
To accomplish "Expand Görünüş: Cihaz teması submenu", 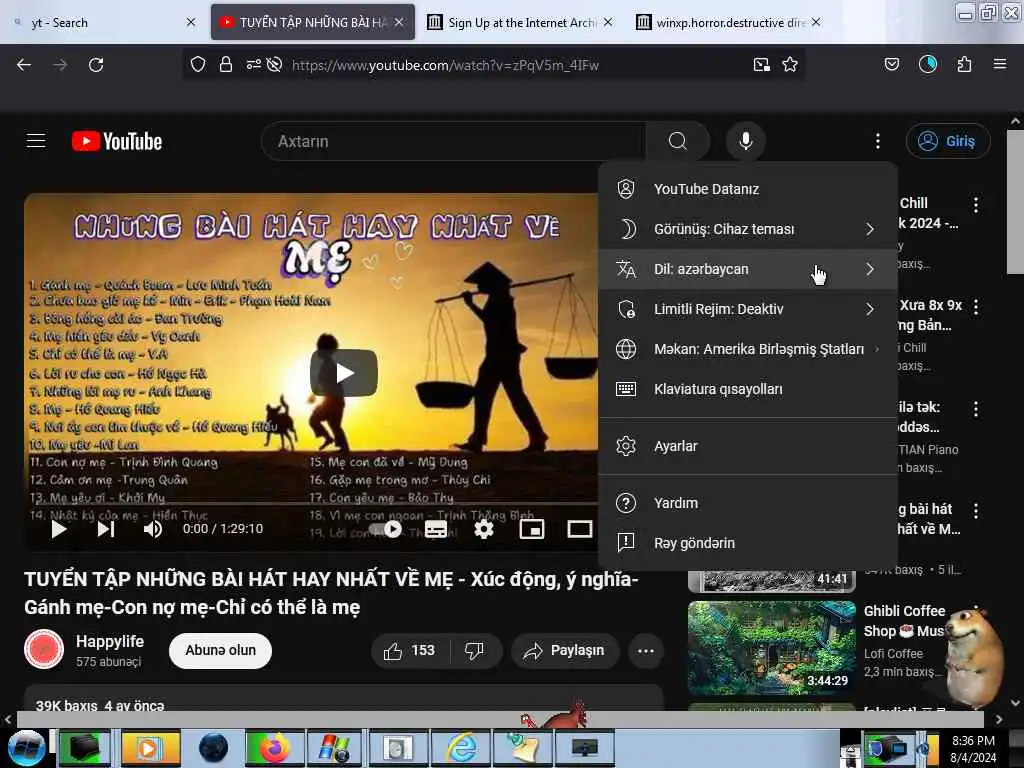I will point(748,229).
